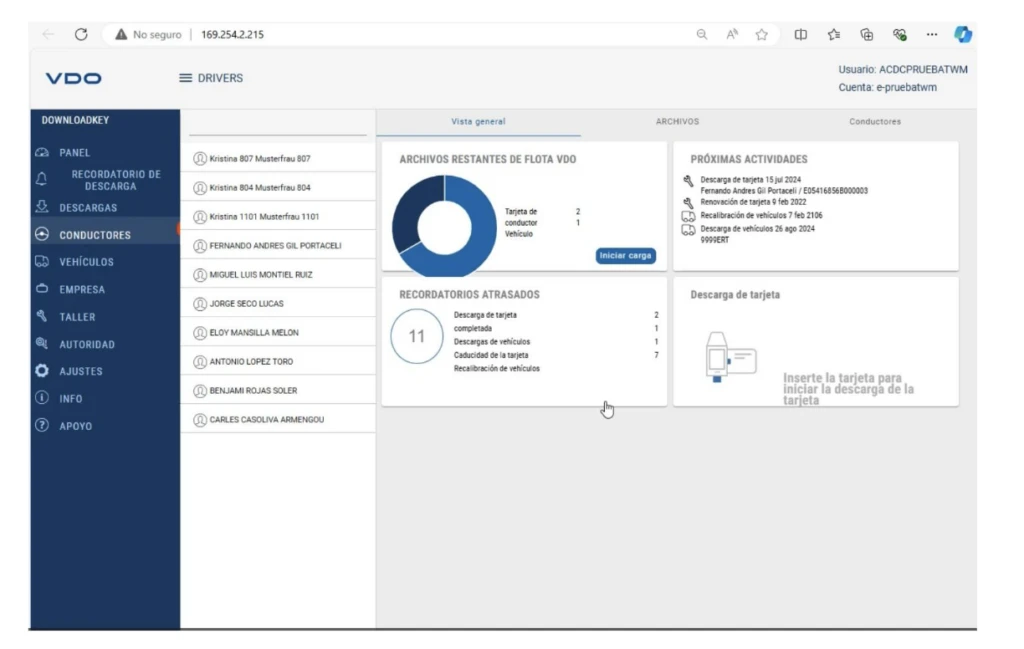This screenshot has height=649, width=1024.
Task: Open browser settings ellipsis menu
Action: click(x=932, y=35)
